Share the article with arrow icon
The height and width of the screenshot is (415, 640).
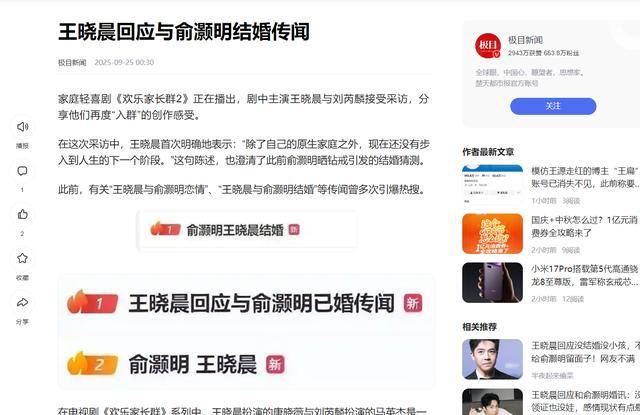[22, 302]
